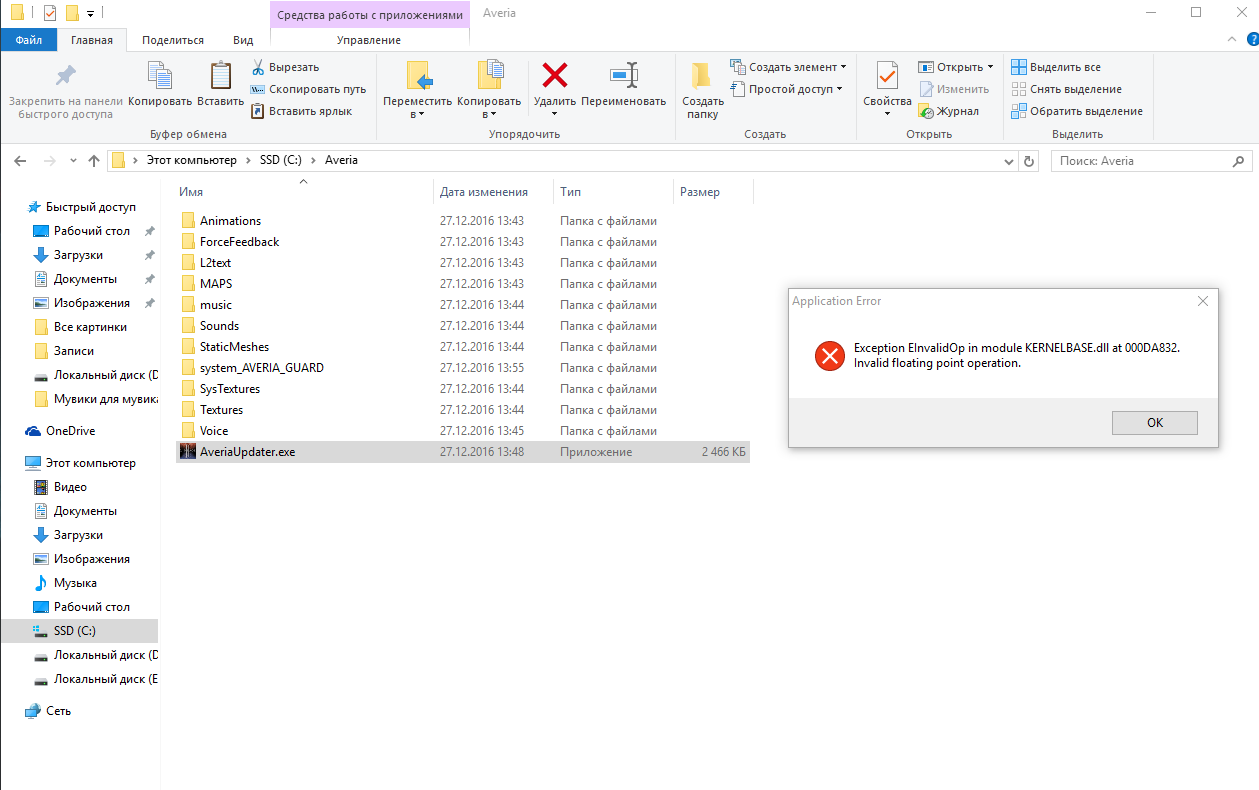1259x790 pixels.
Task: Click the red Удалить X icon
Action: point(554,75)
